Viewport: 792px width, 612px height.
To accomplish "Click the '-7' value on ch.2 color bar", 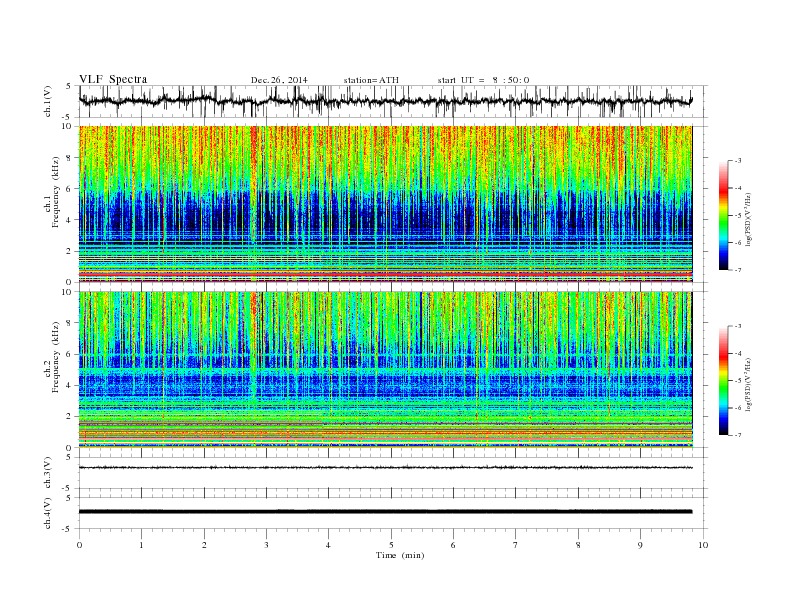I will coord(738,435).
